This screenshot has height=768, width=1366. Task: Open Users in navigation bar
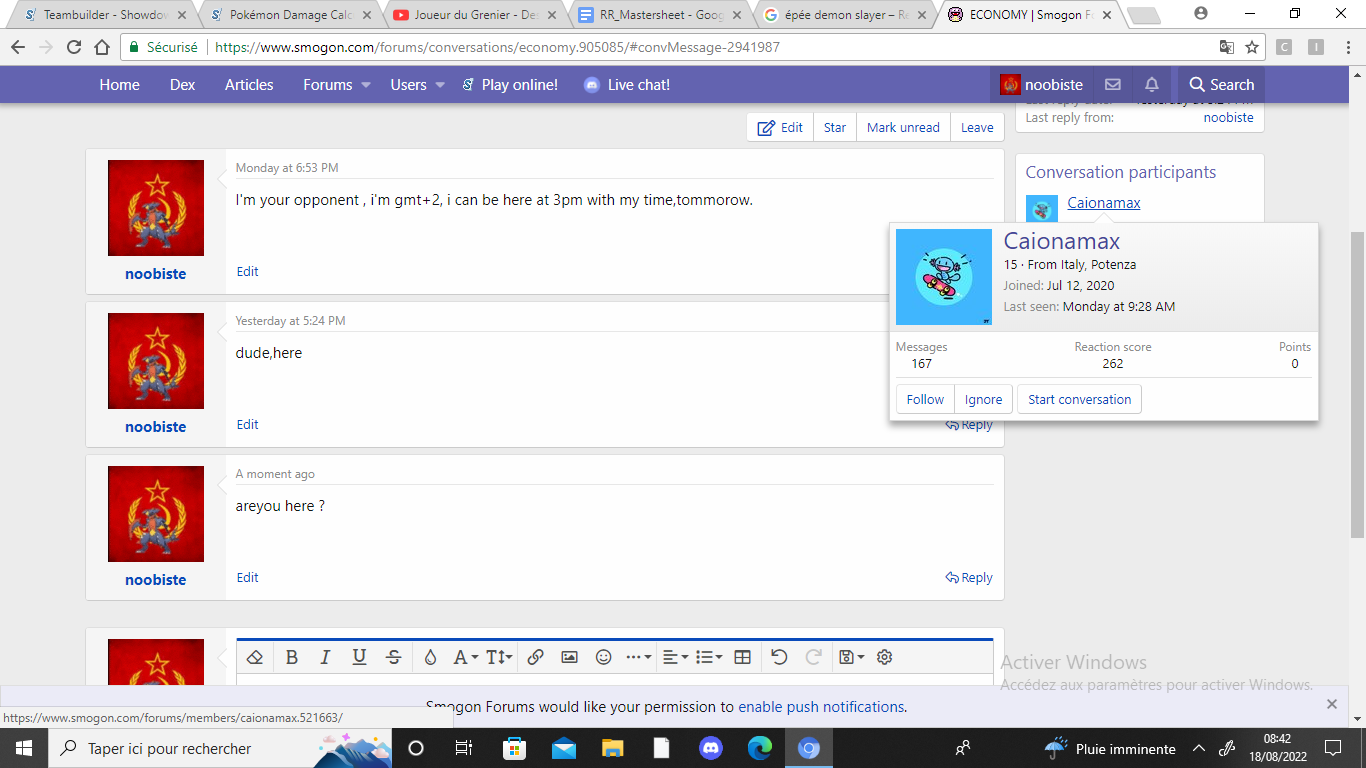408,85
